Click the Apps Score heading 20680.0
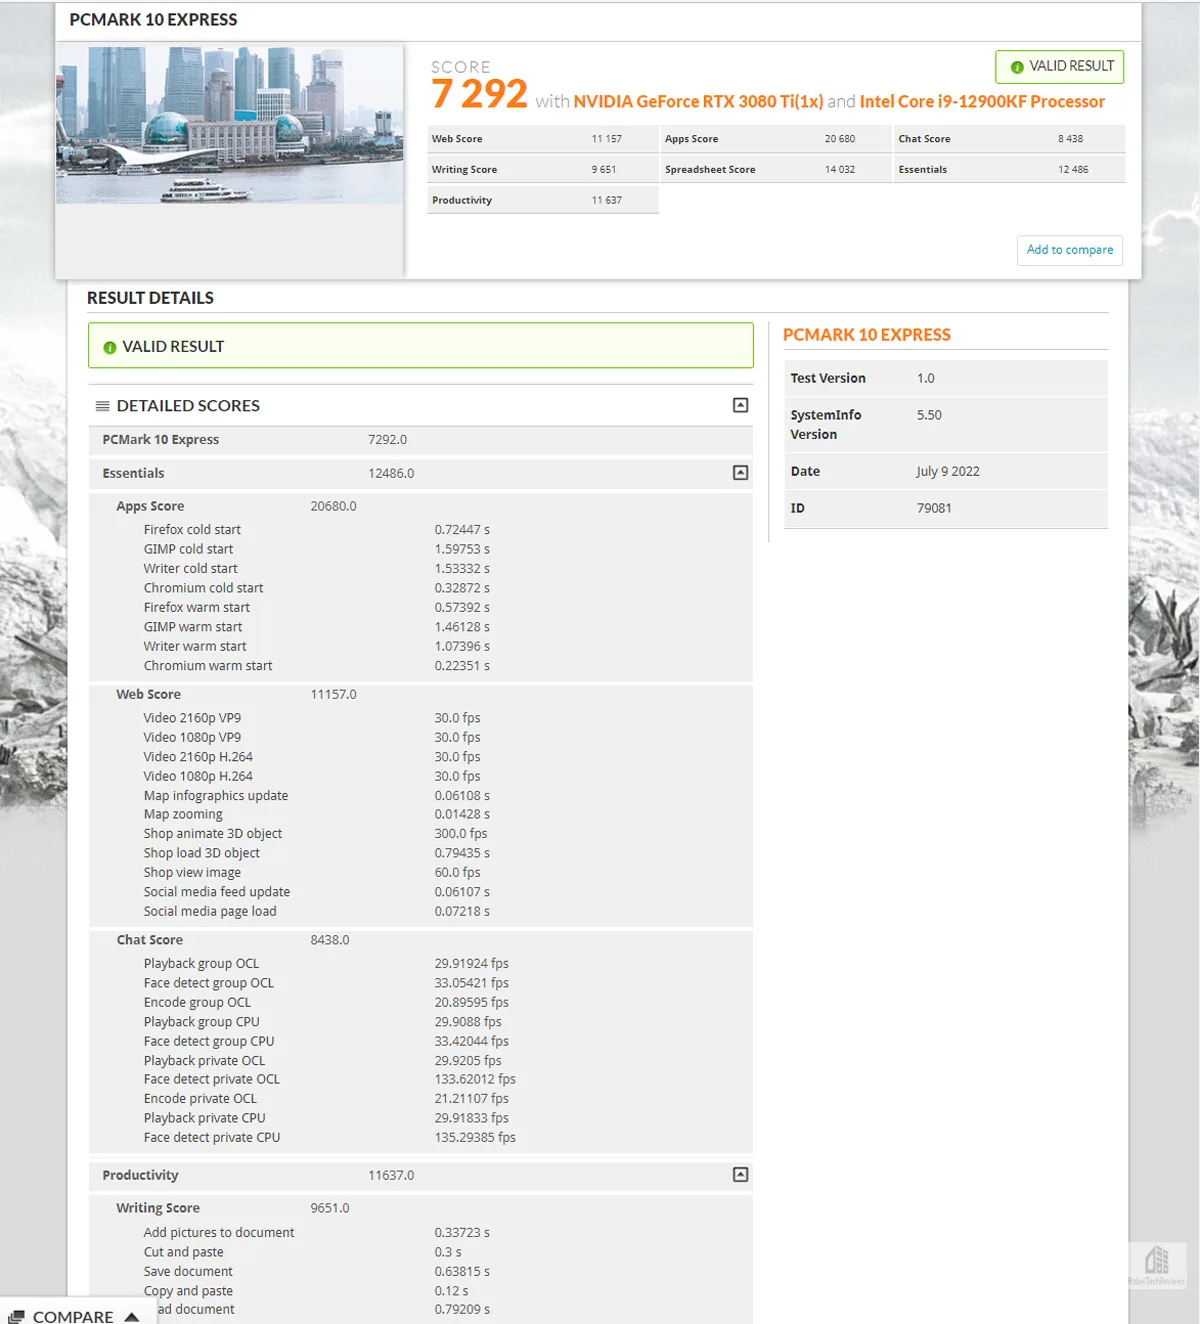Image resolution: width=1200 pixels, height=1324 pixels. (236, 507)
